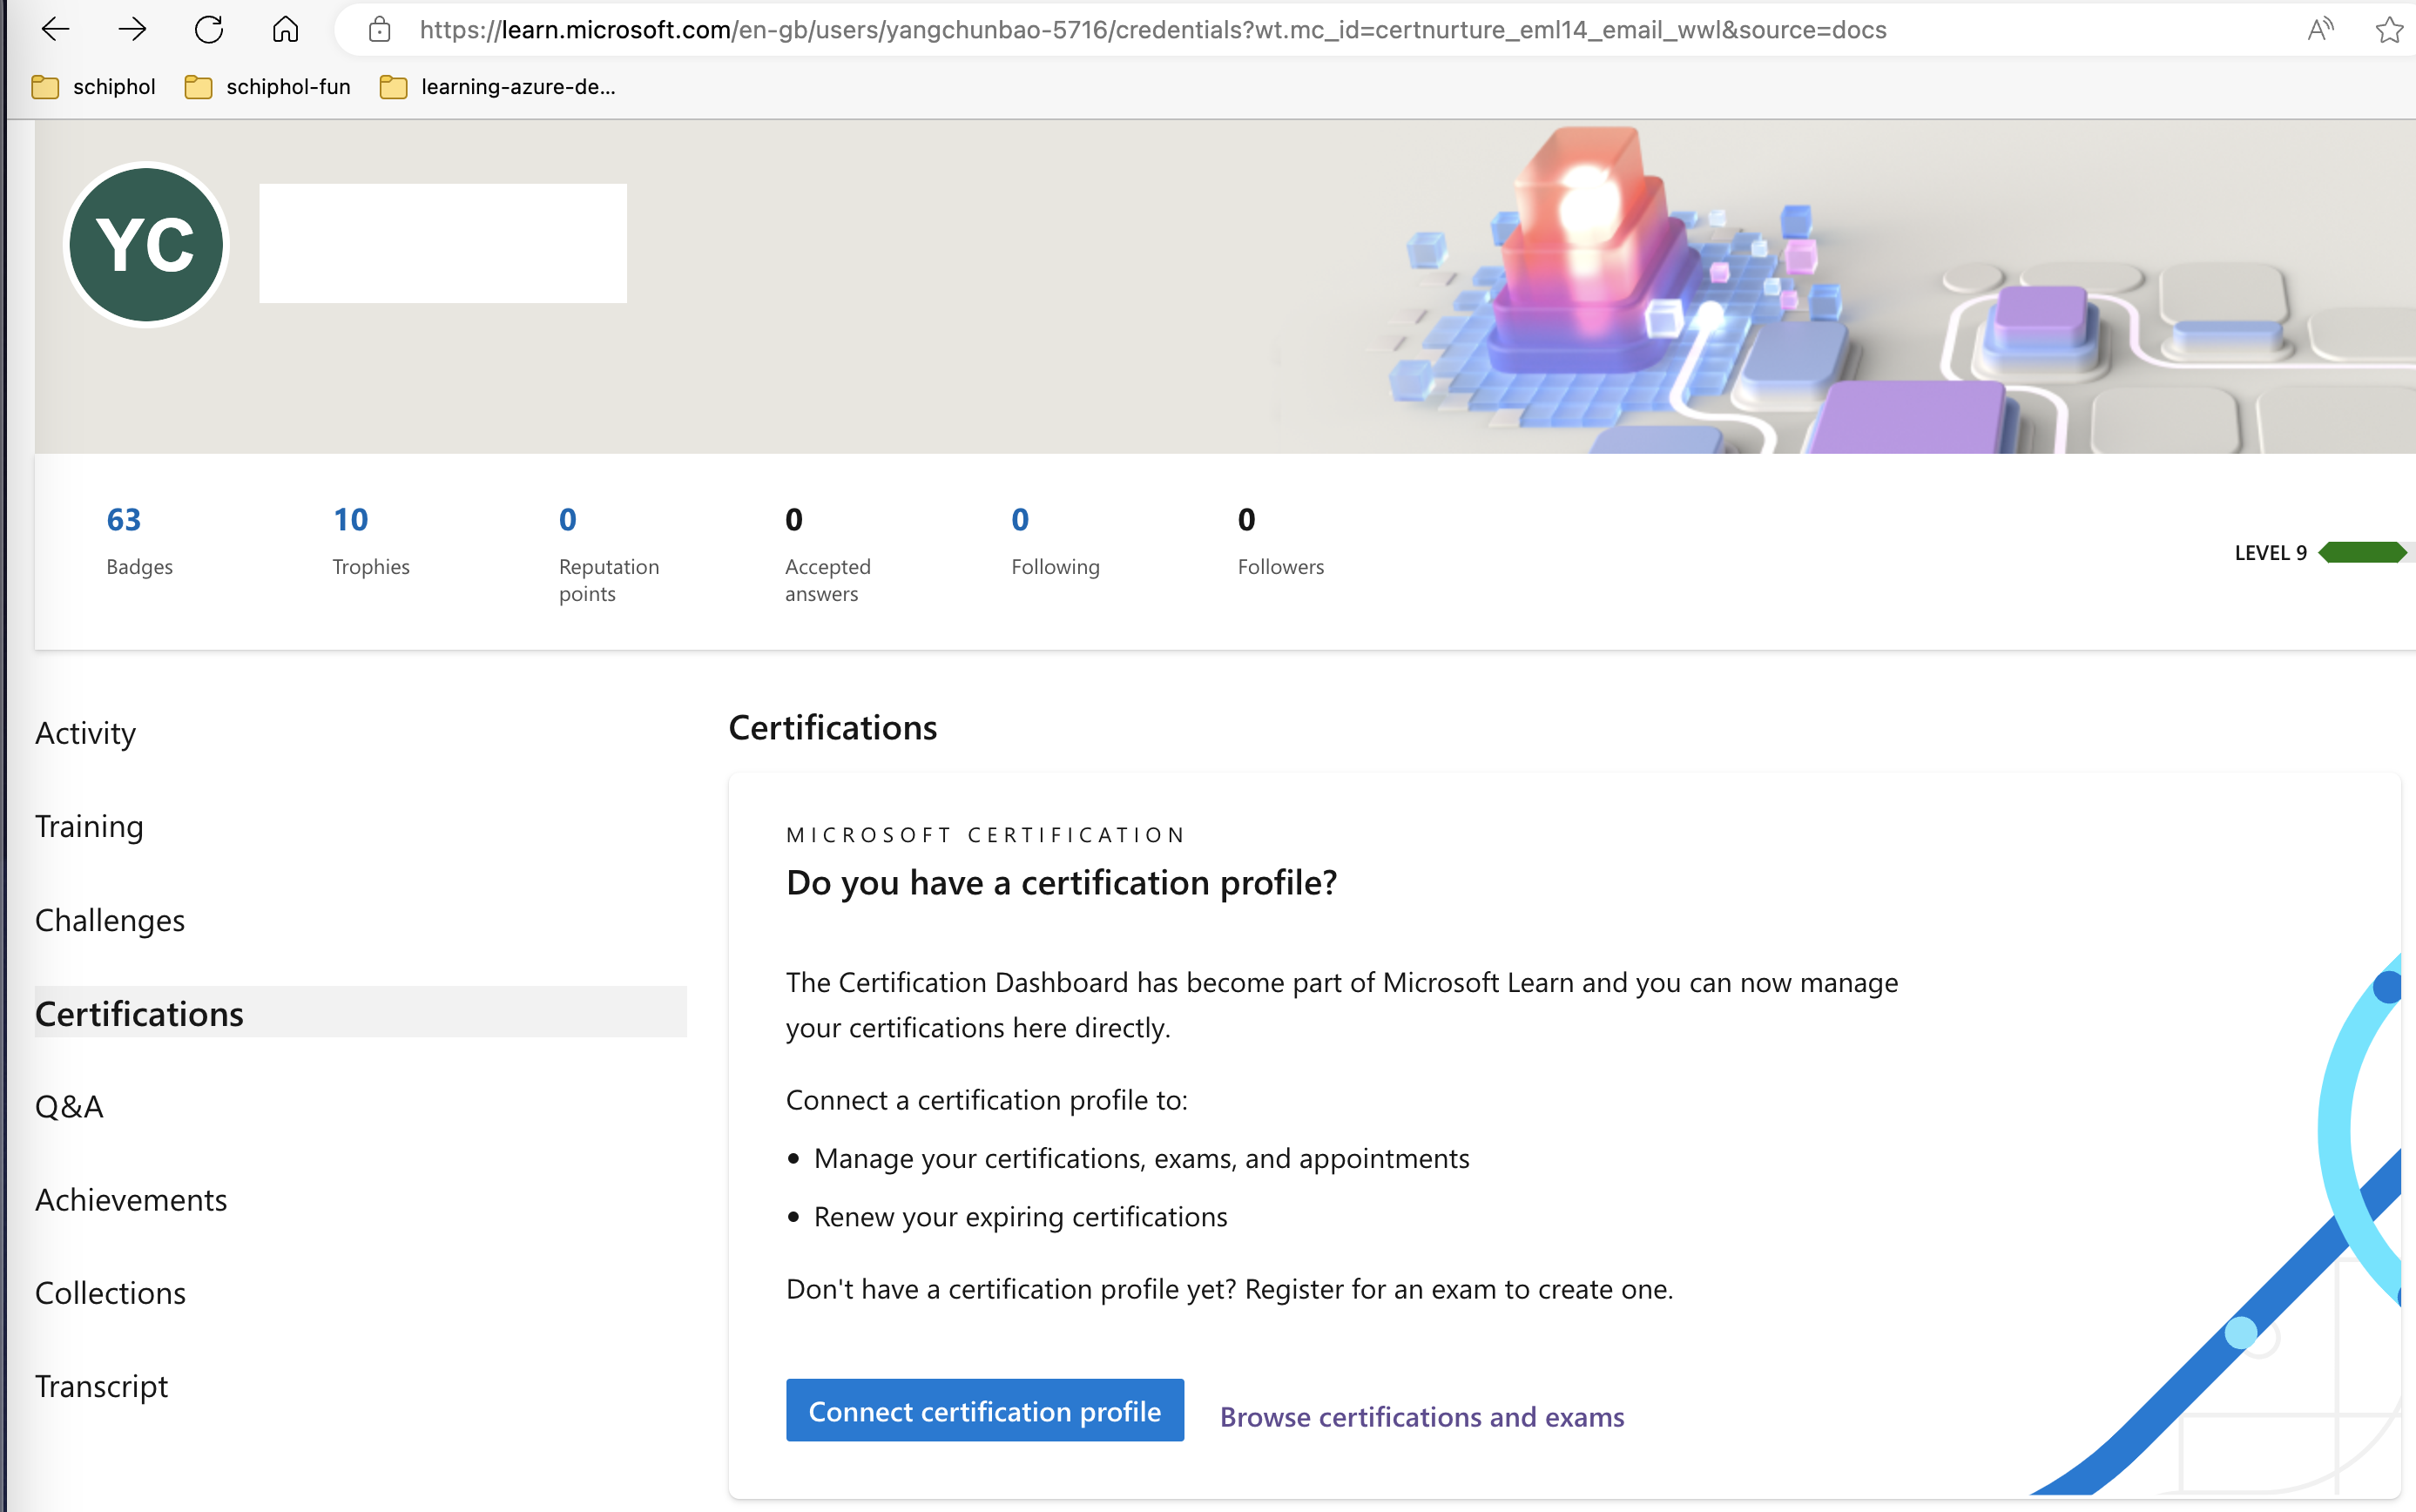Click Connect certification profile button
The width and height of the screenshot is (2416, 1512).
click(x=984, y=1410)
